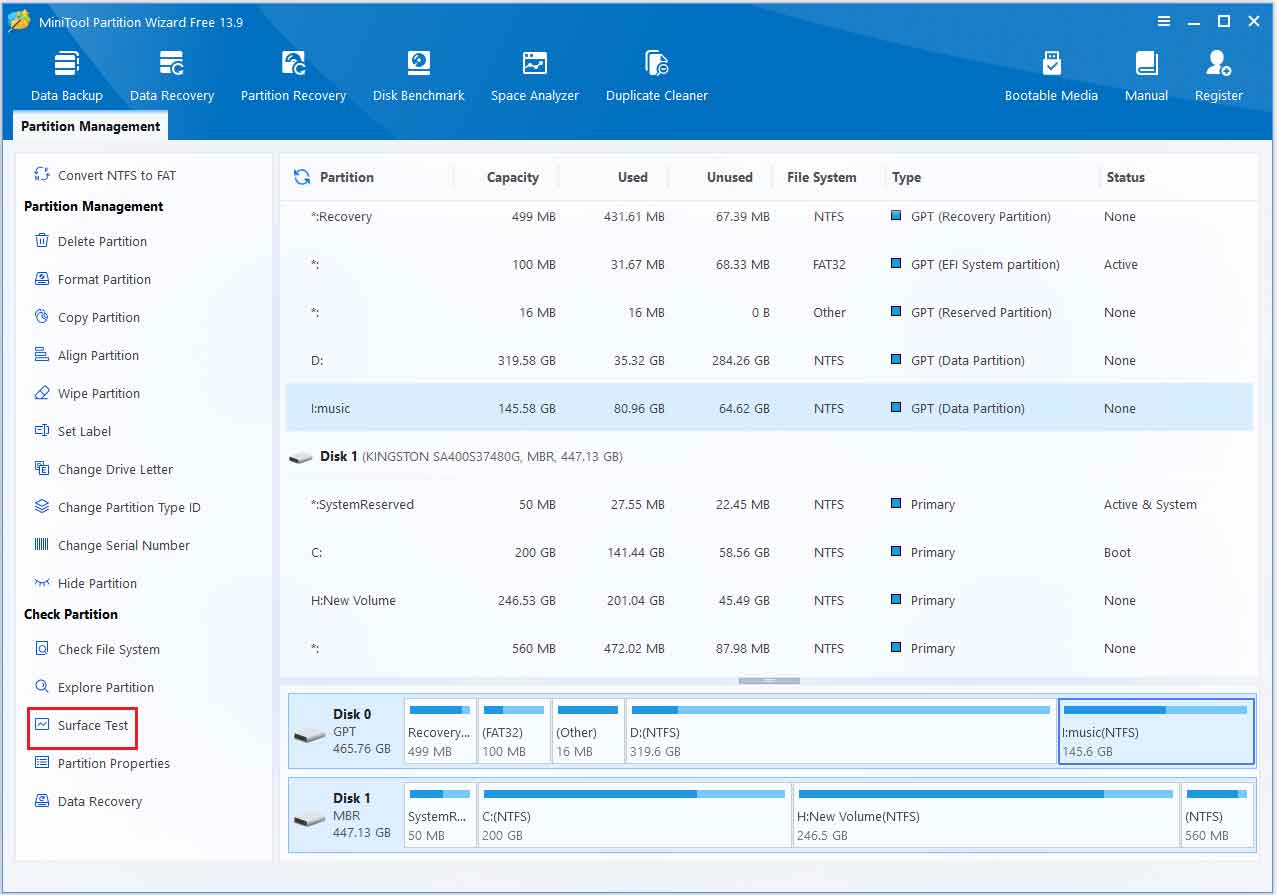Image resolution: width=1277 pixels, height=895 pixels.
Task: Choose Delete Partition in sidebar
Action: (x=91, y=241)
